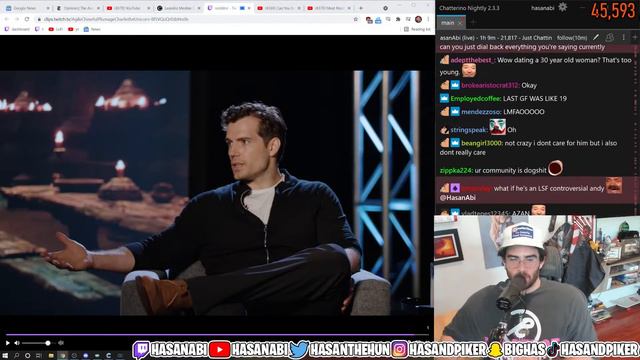Select the active Twitch clip tab
This screenshot has height=360, width=640.
pos(229,8)
